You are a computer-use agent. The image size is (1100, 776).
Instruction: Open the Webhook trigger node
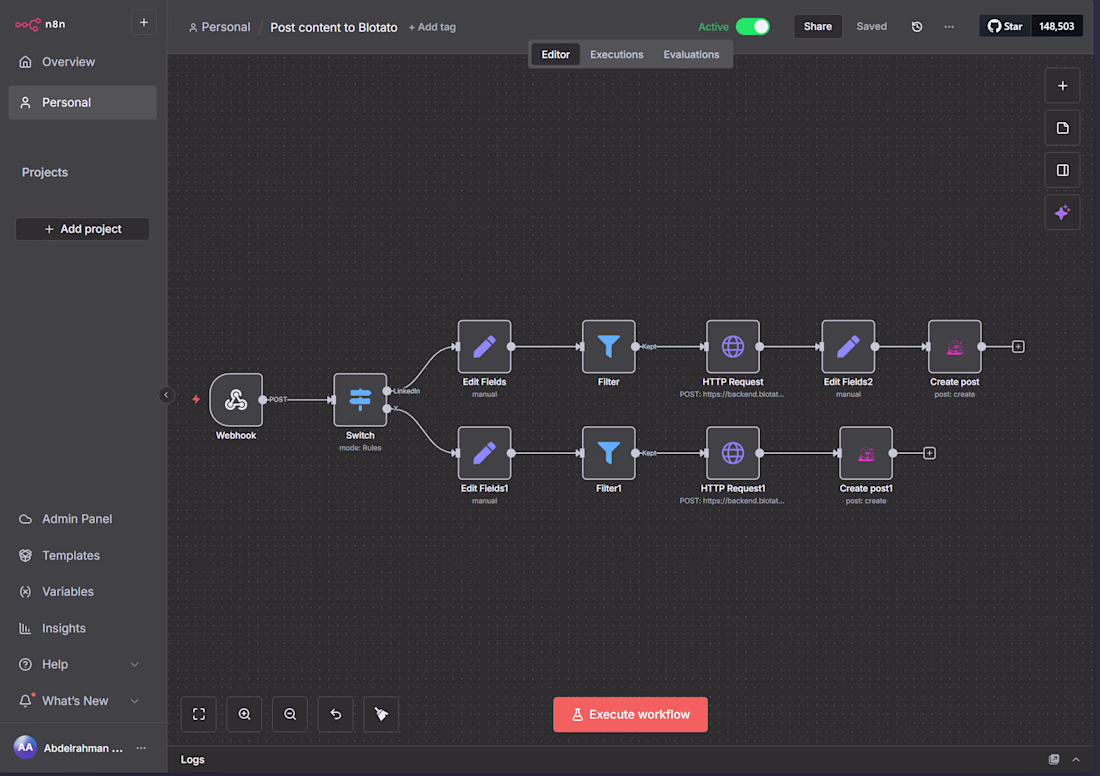(x=236, y=399)
